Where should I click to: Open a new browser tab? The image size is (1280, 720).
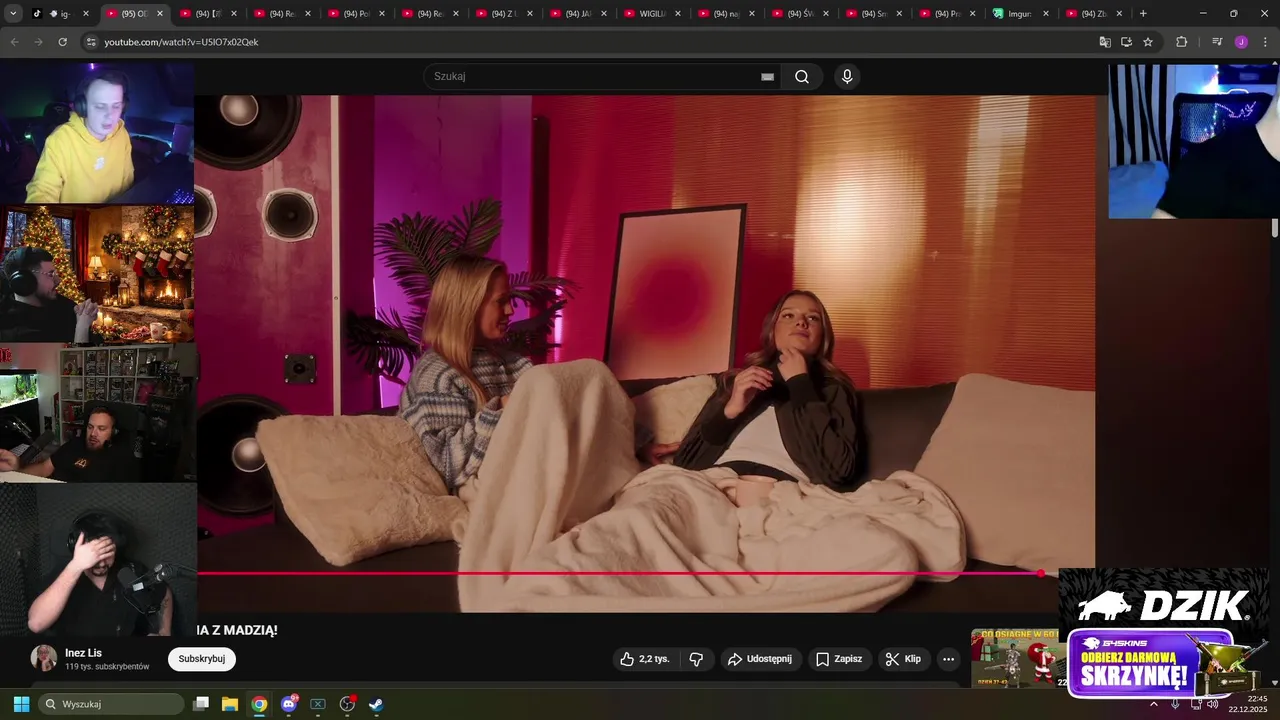point(1143,14)
